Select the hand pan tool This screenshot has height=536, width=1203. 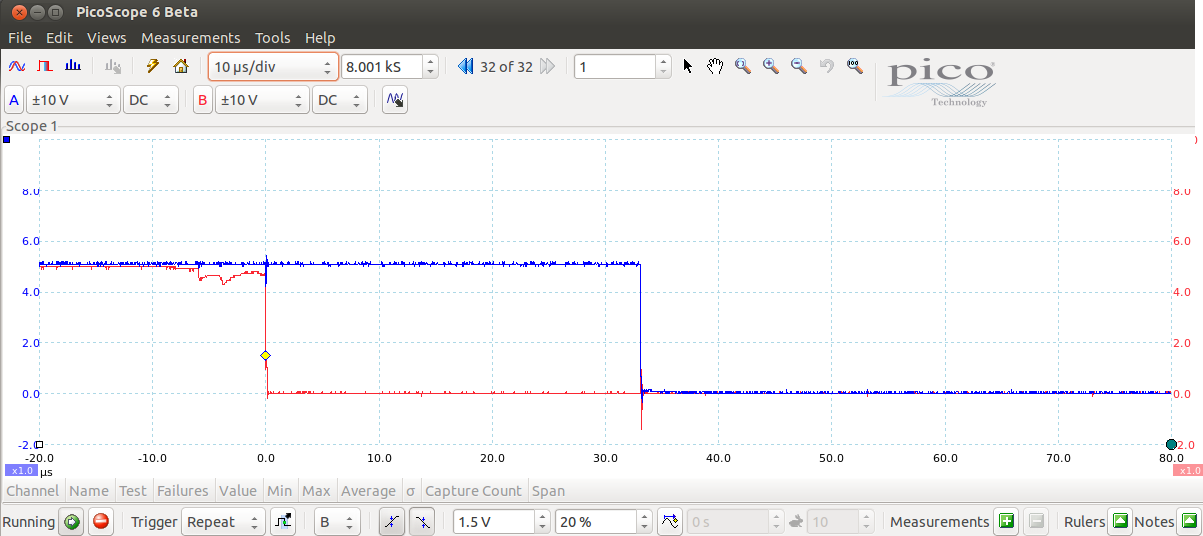pos(715,67)
